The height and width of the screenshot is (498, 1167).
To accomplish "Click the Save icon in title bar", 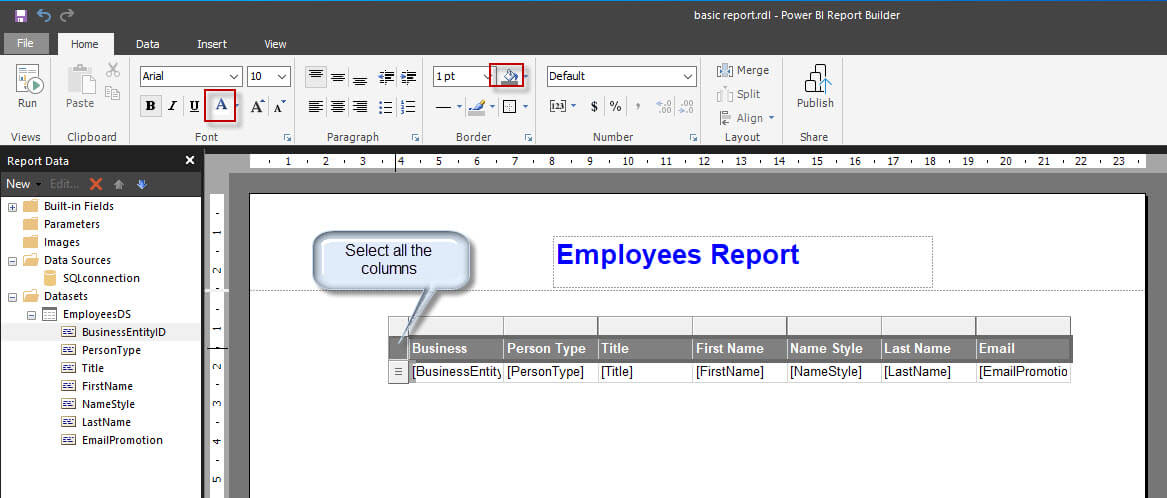I will 21,15.
